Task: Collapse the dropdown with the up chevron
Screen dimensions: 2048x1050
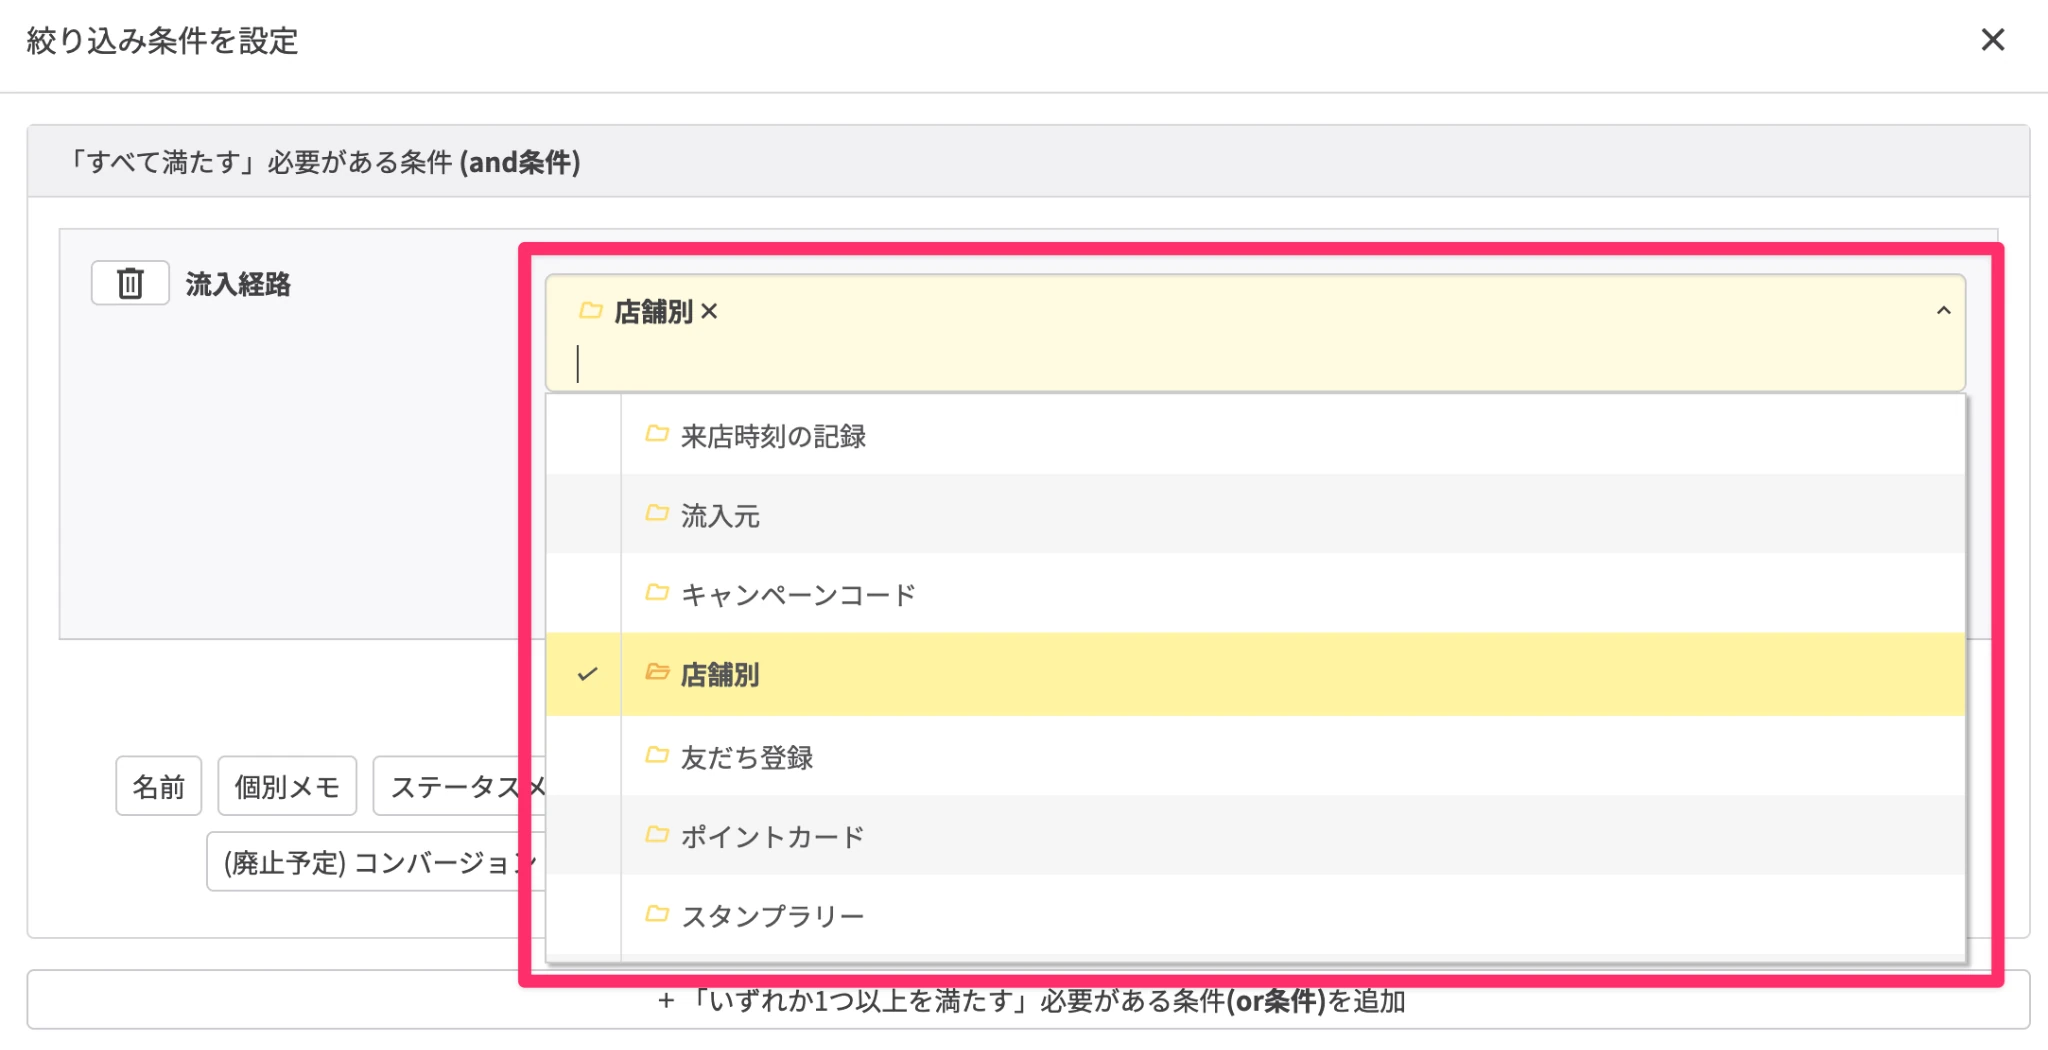Action: (x=1943, y=311)
